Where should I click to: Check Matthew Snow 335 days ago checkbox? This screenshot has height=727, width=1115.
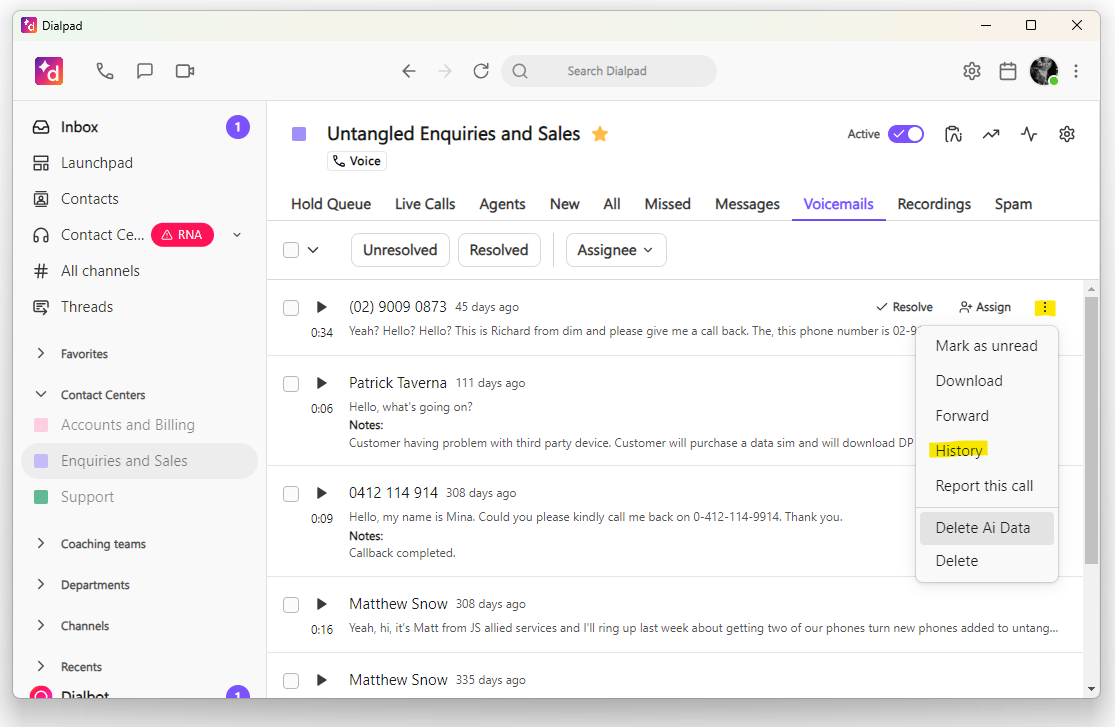[x=291, y=681]
